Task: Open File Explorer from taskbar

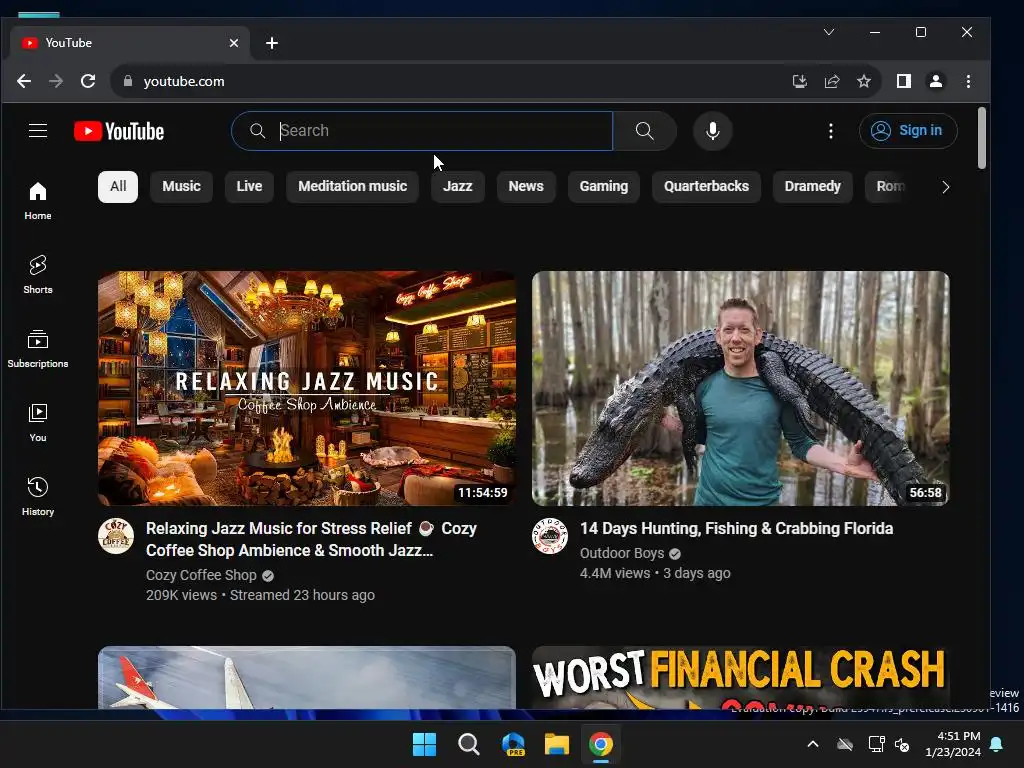Action: point(557,744)
